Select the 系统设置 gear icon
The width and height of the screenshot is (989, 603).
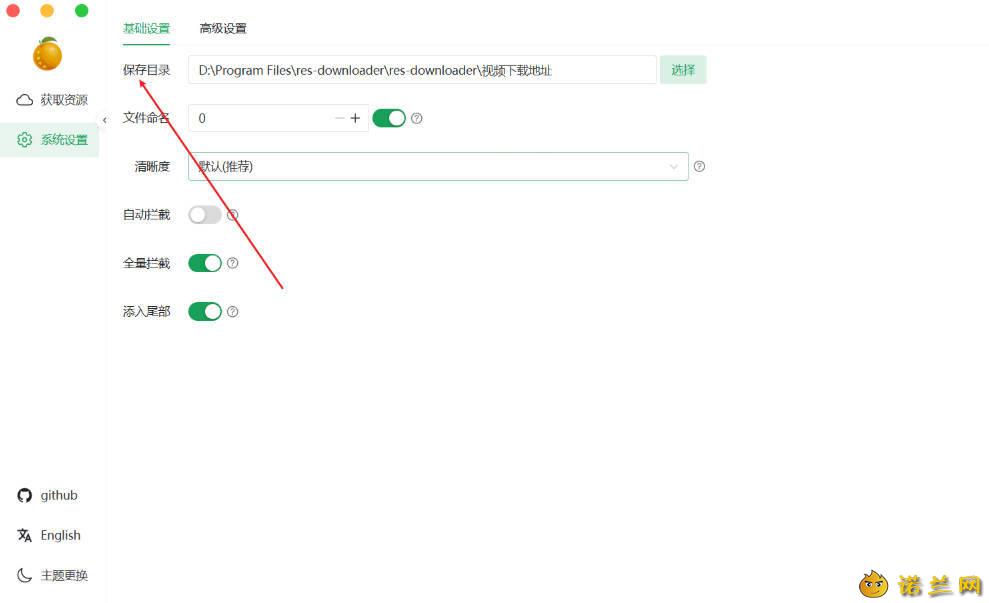(x=25, y=139)
